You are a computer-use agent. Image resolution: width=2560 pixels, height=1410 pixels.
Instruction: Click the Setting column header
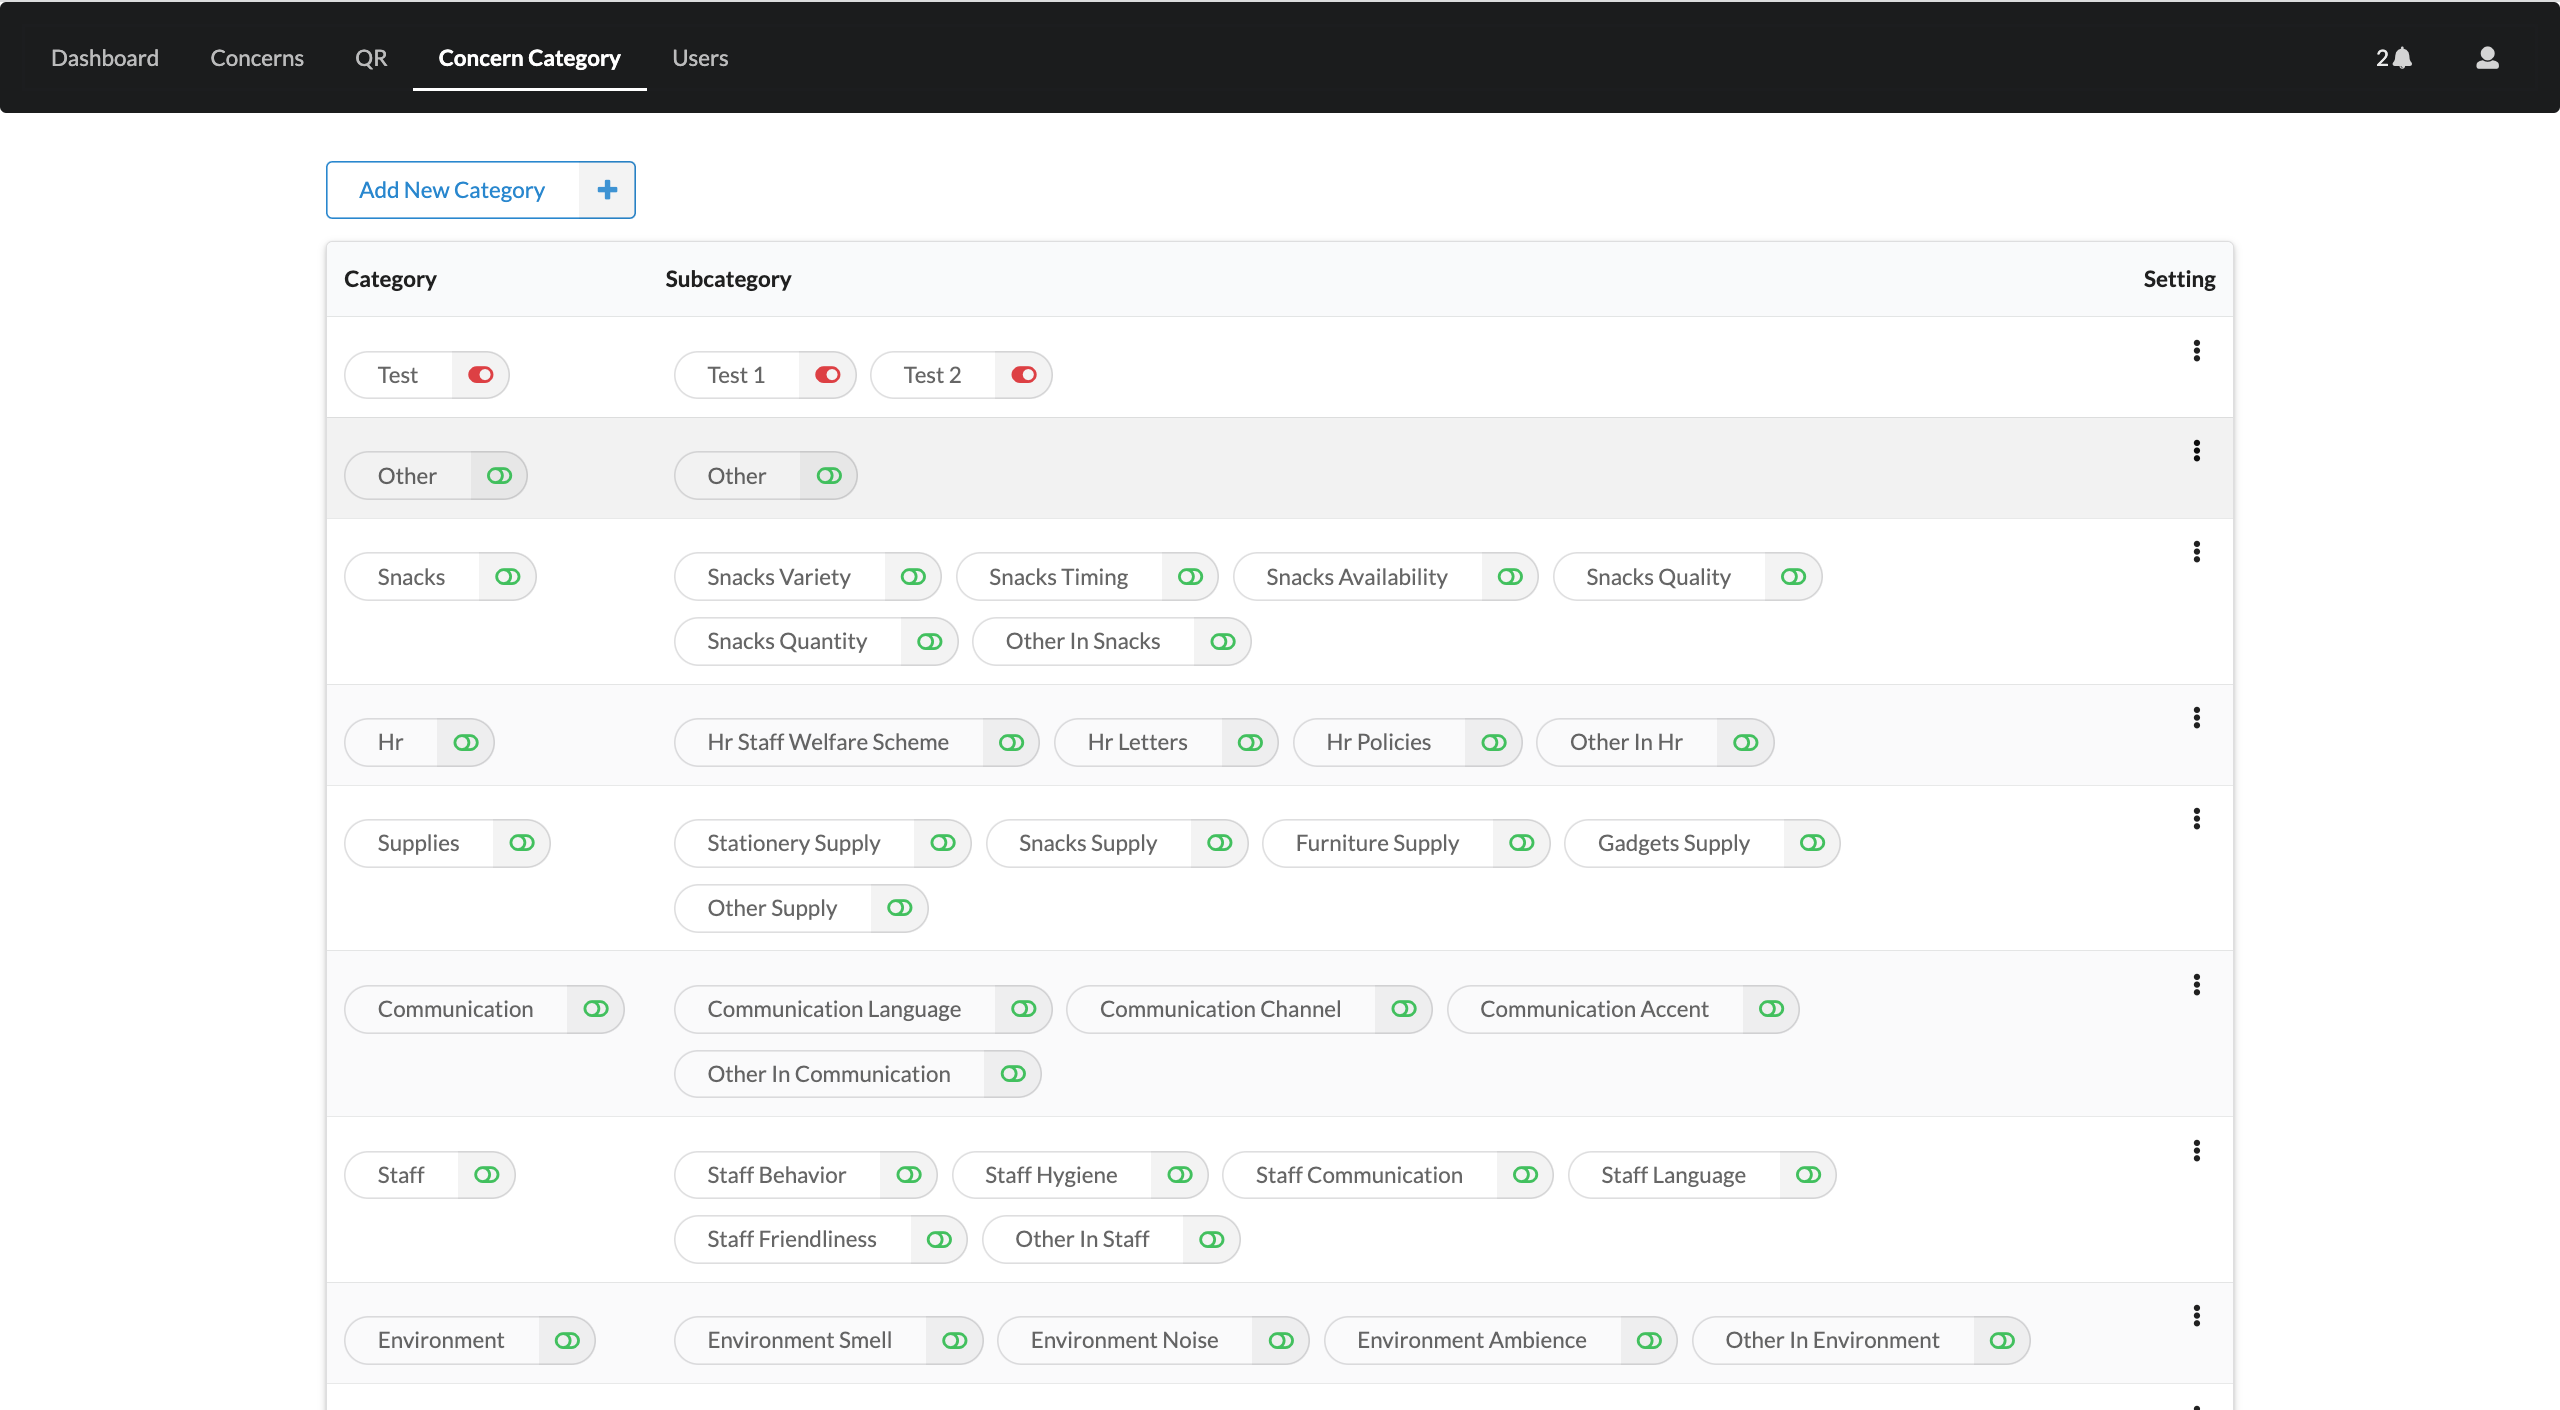click(x=2179, y=279)
